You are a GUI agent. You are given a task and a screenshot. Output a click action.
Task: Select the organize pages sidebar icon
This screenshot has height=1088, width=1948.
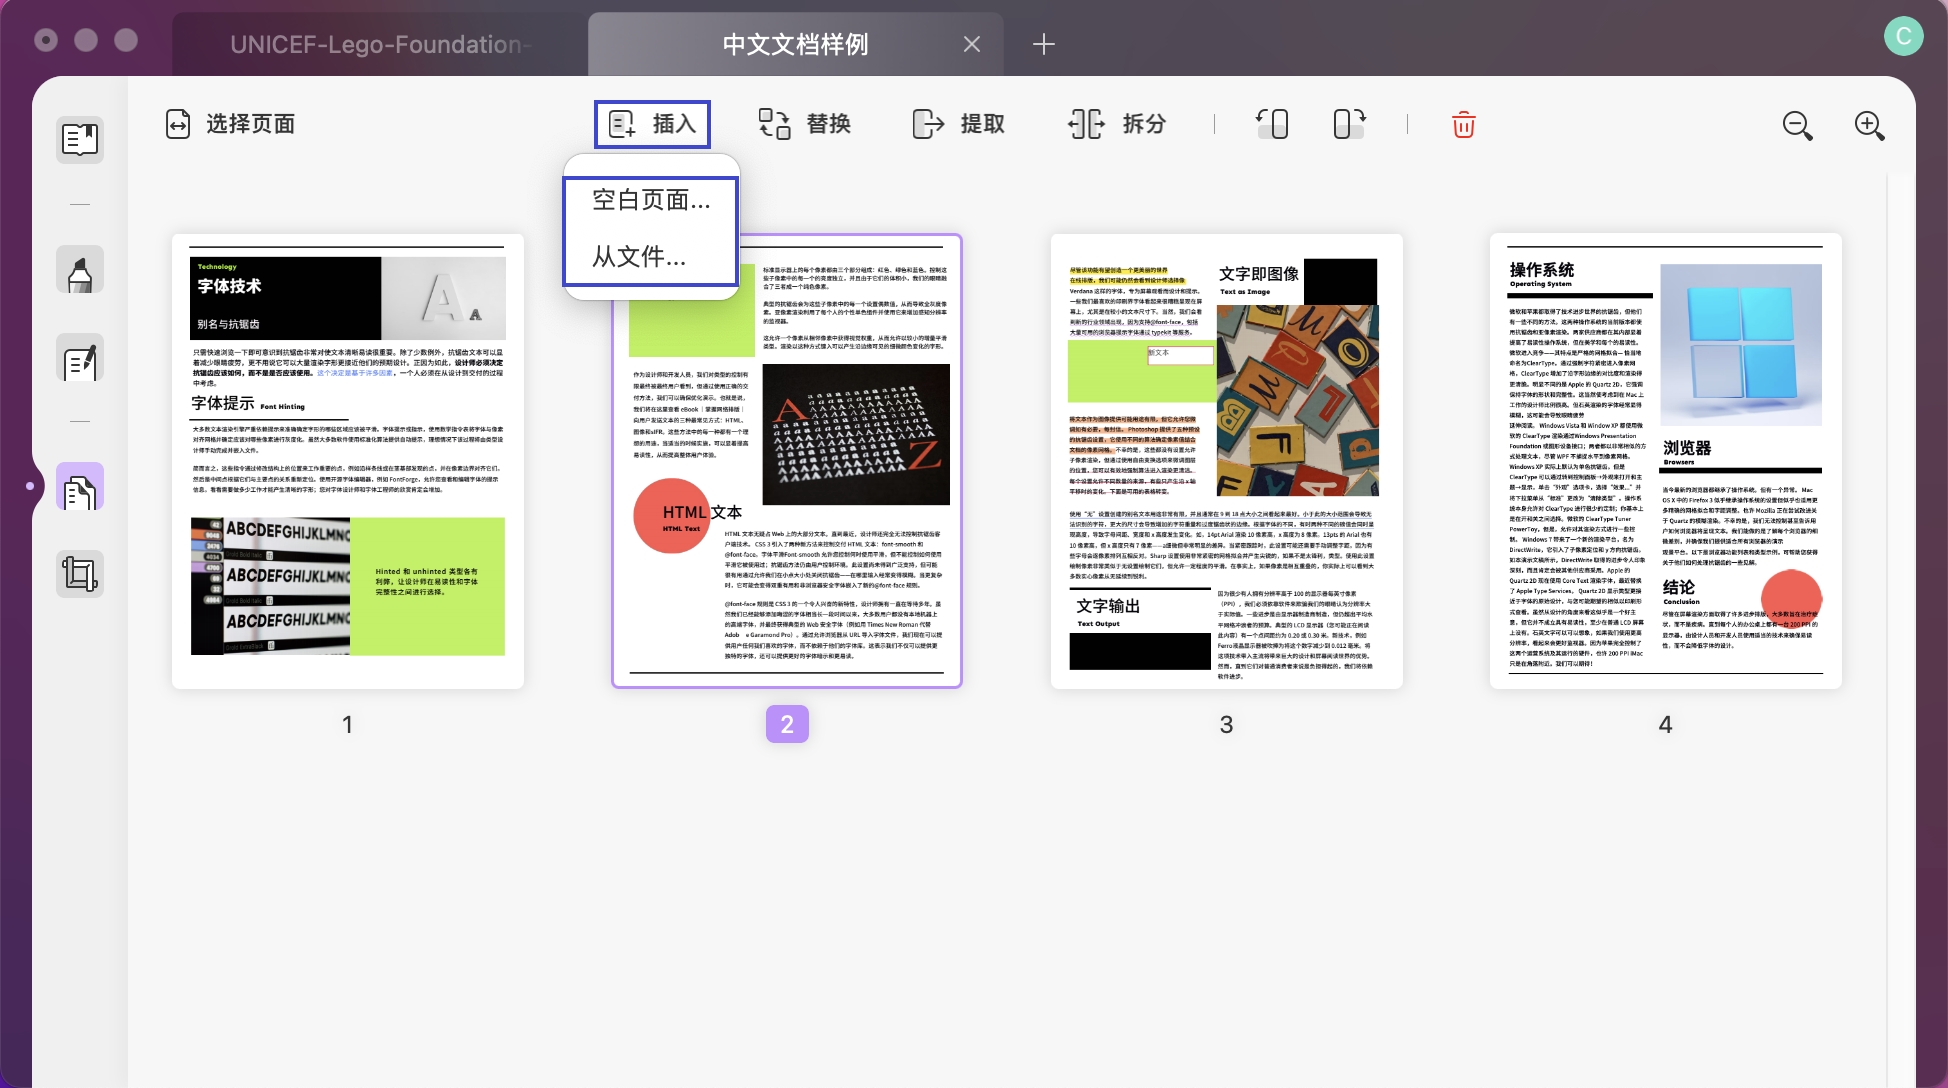[80, 487]
